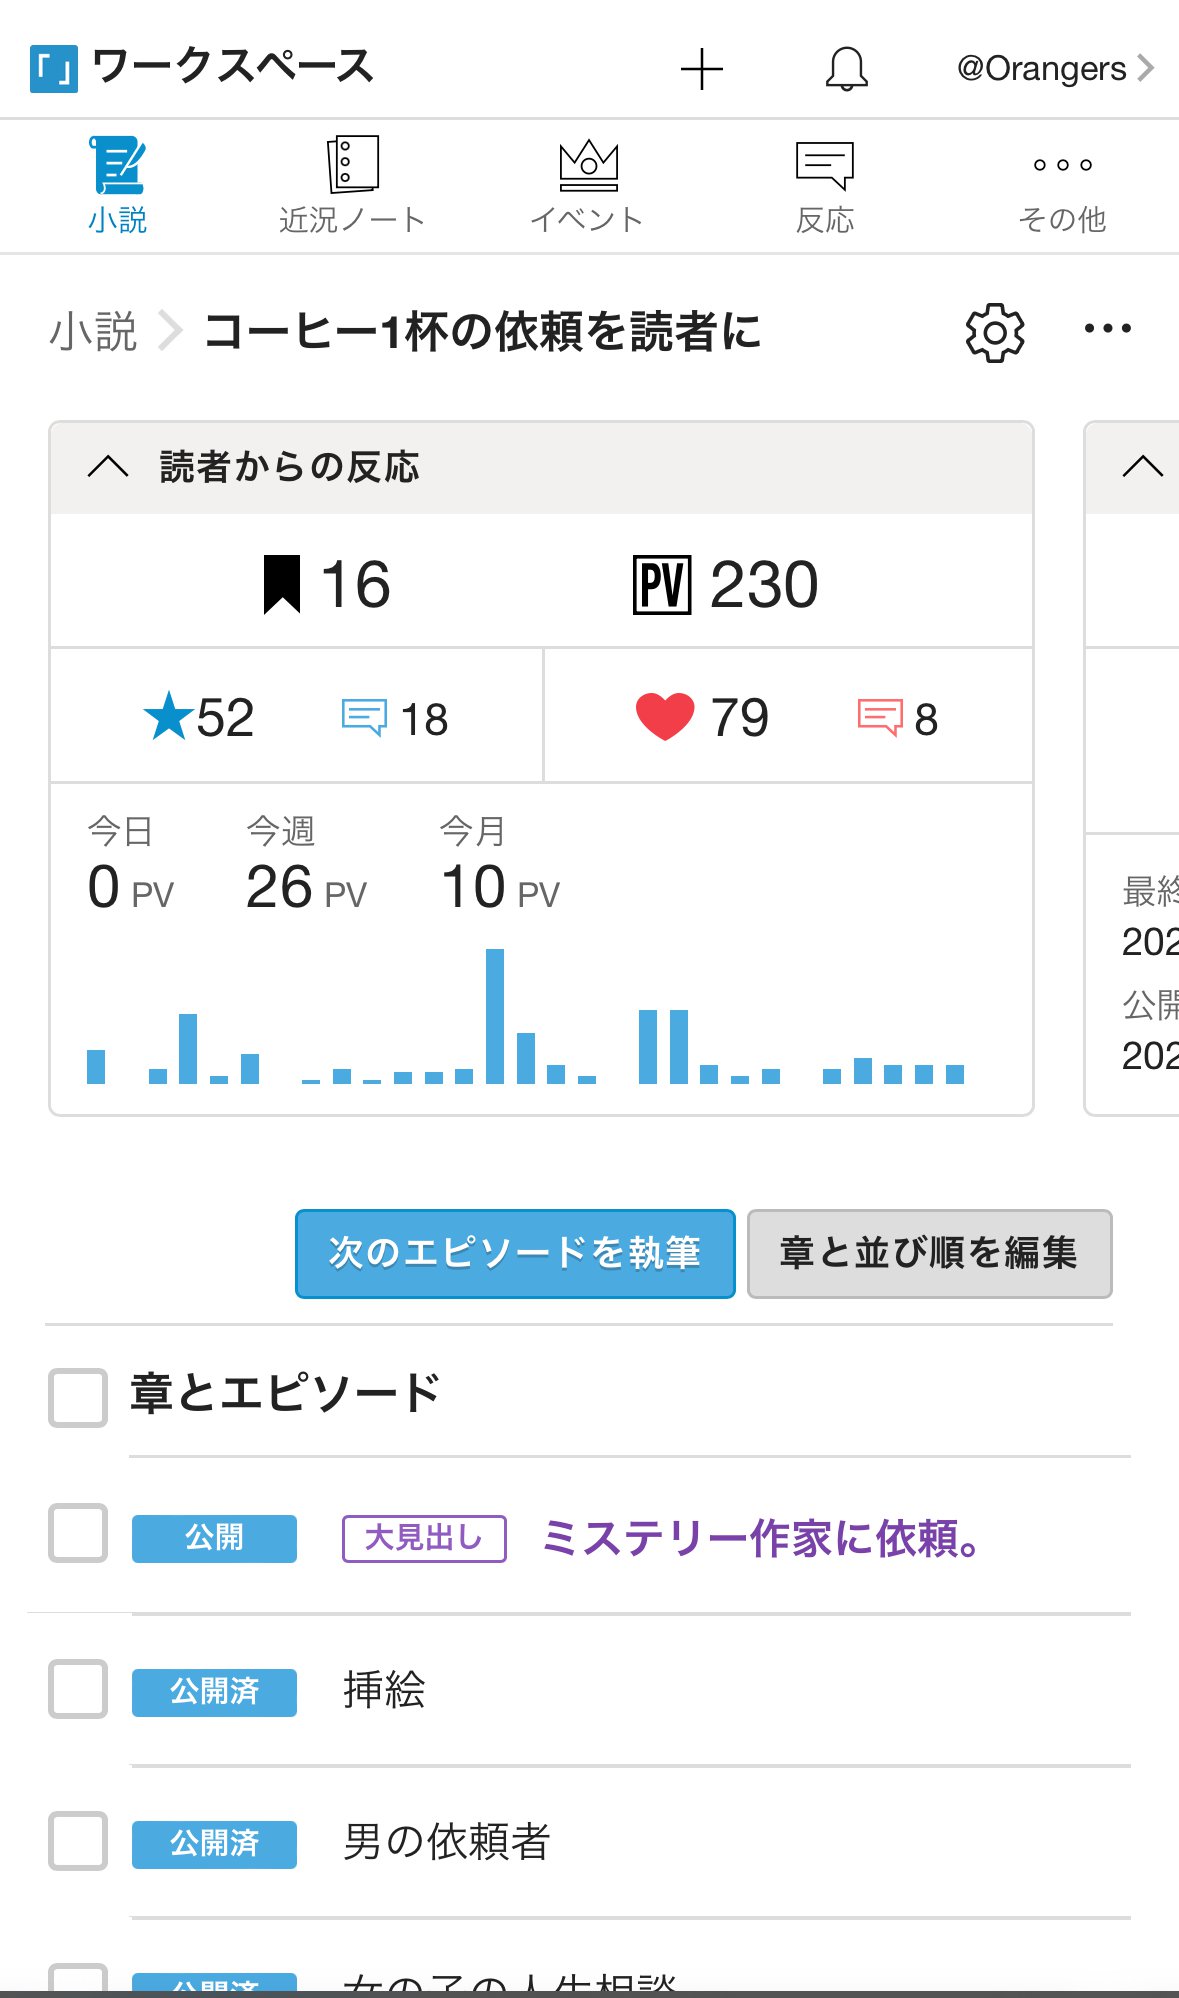
Task: Collapse the partially visible right panel
Action: 1142,467
